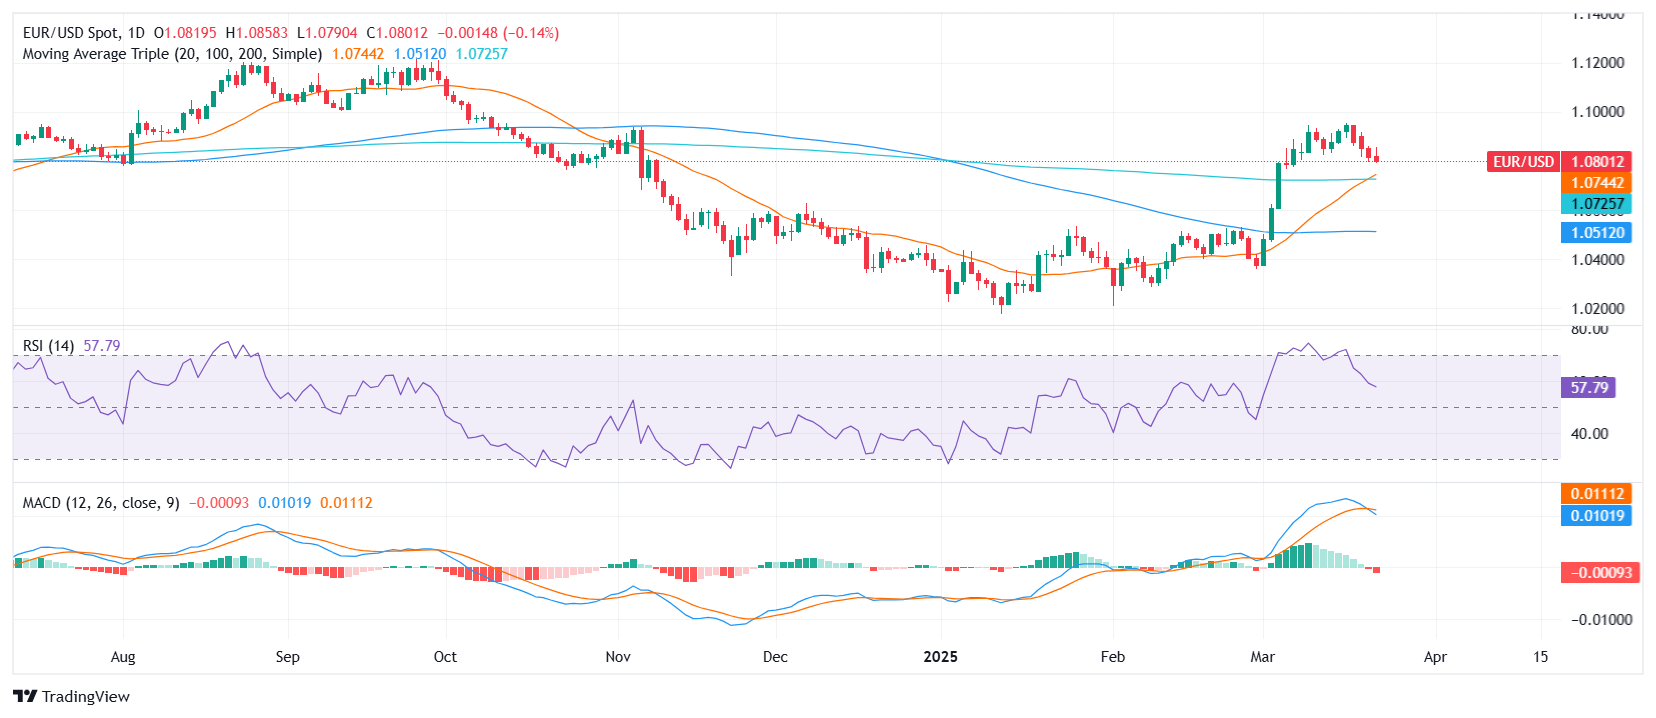Click the Aug label on time axis
1656x718 pixels.
click(x=123, y=657)
